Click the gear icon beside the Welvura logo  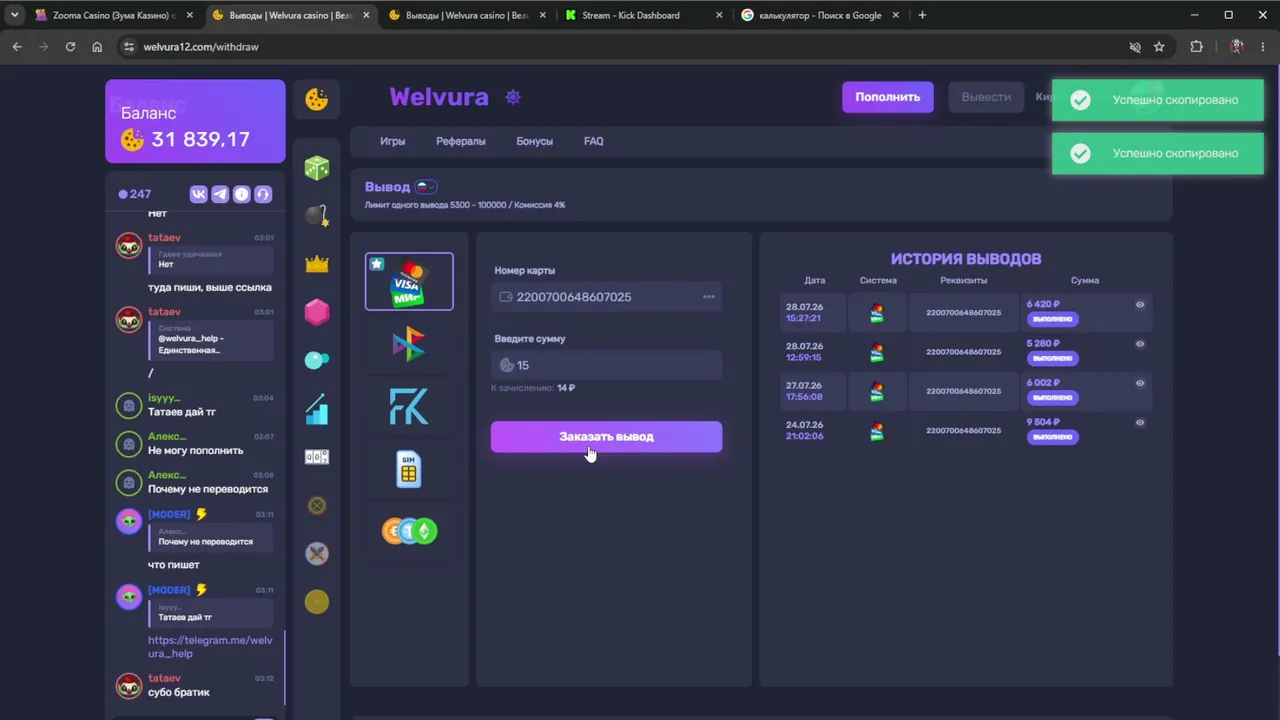(x=513, y=97)
